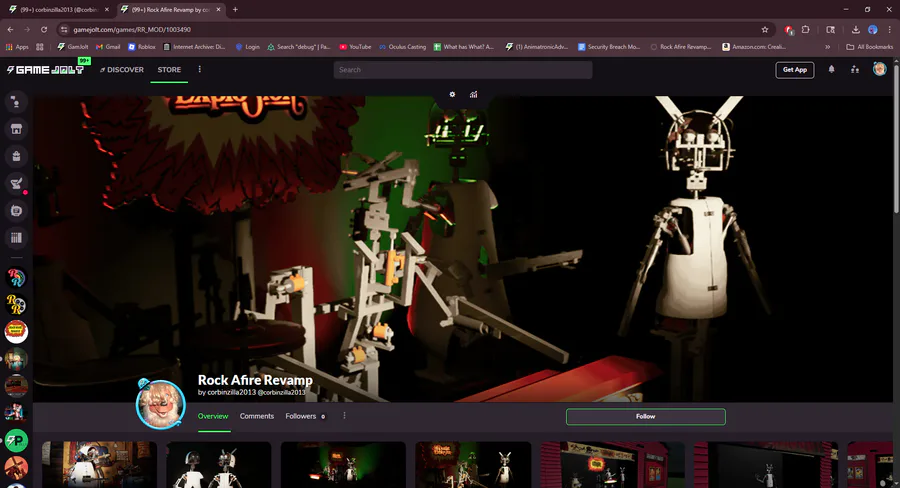Click the Rock Afire Revamp game avatar
This screenshot has height=488, width=900.
click(x=161, y=404)
